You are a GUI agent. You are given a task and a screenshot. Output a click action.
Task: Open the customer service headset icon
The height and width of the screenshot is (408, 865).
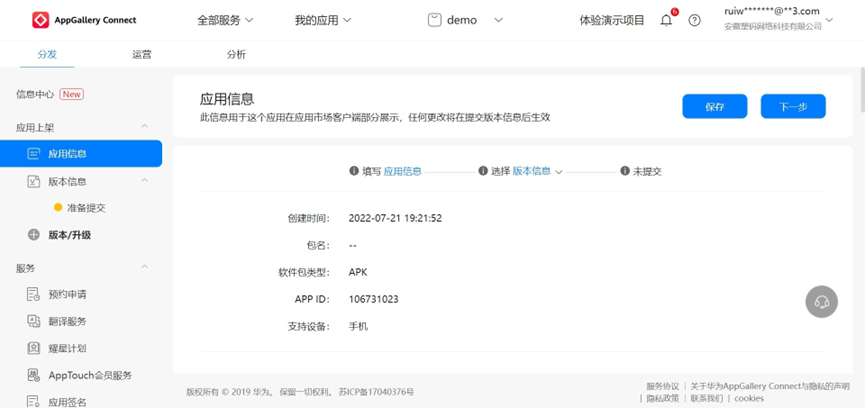(x=821, y=302)
